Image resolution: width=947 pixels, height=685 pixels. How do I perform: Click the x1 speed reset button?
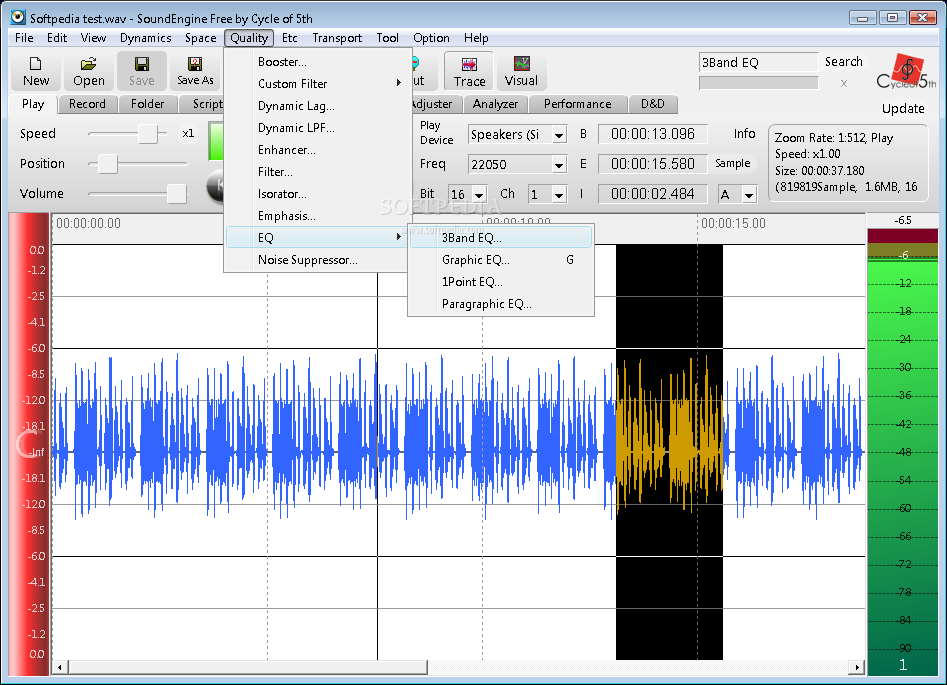[188, 133]
